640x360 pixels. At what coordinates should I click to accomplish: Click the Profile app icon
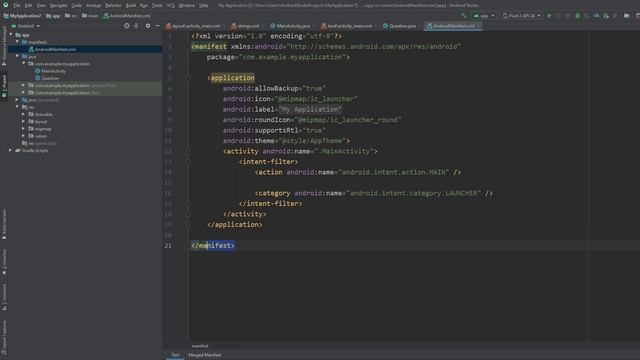click(x=596, y=16)
